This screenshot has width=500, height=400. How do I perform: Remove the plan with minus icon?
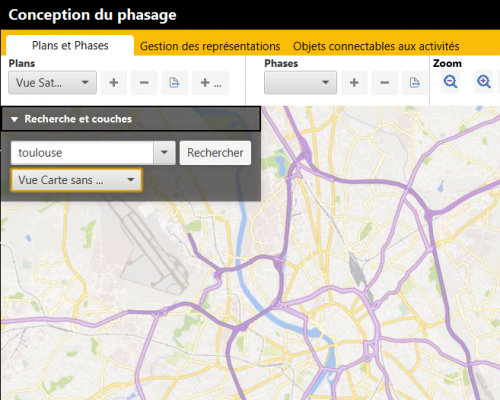(x=144, y=83)
